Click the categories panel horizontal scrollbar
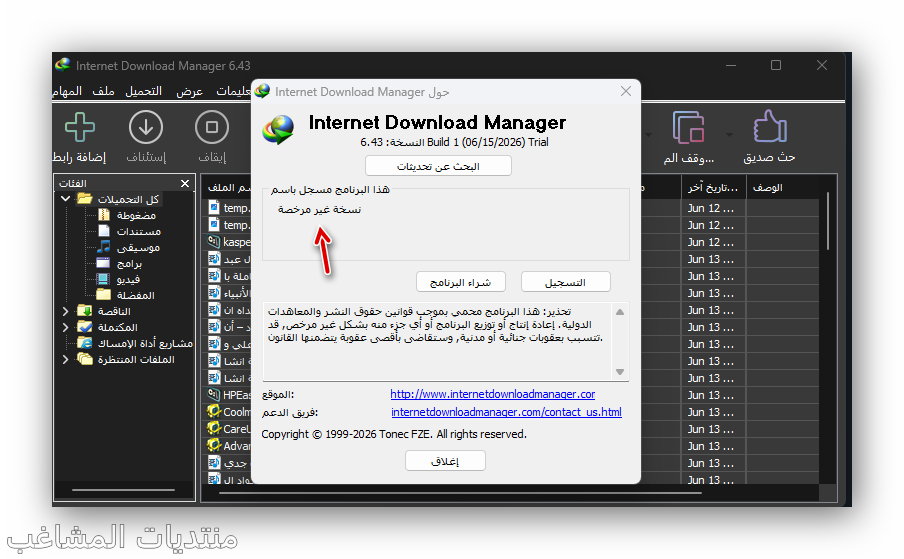The image size is (904, 559). coord(123,490)
